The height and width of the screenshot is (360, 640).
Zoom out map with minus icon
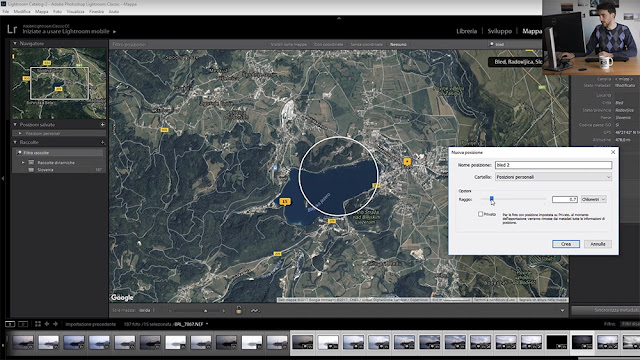tap(170, 311)
